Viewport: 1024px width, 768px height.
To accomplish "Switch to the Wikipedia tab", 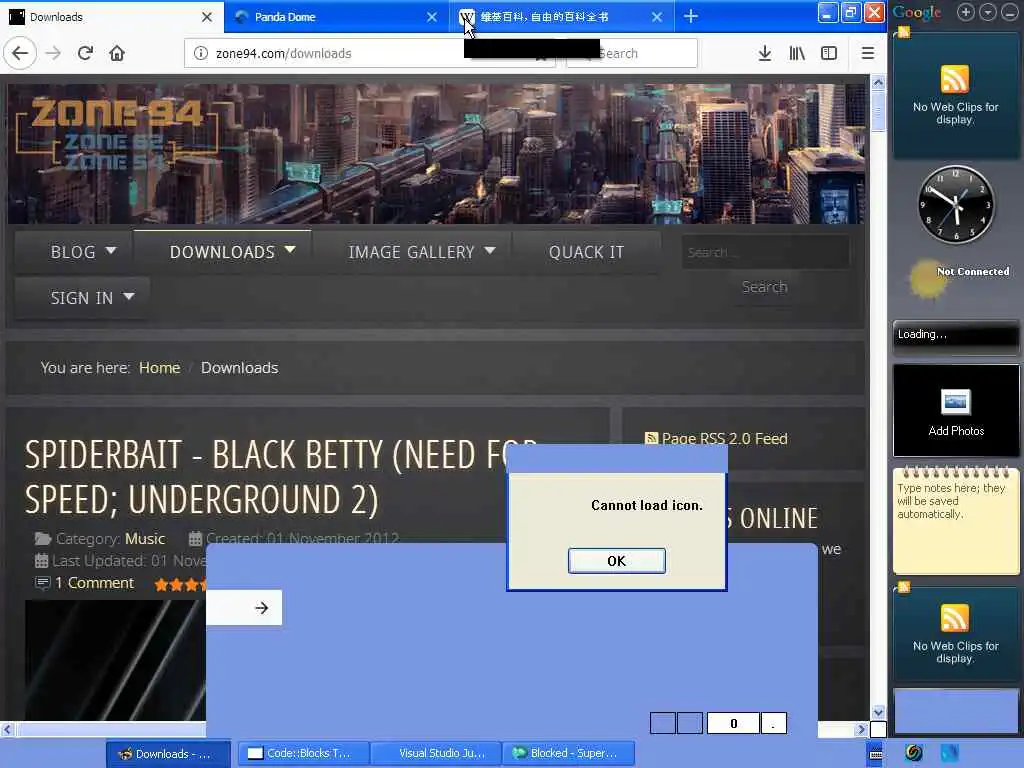I will [562, 16].
